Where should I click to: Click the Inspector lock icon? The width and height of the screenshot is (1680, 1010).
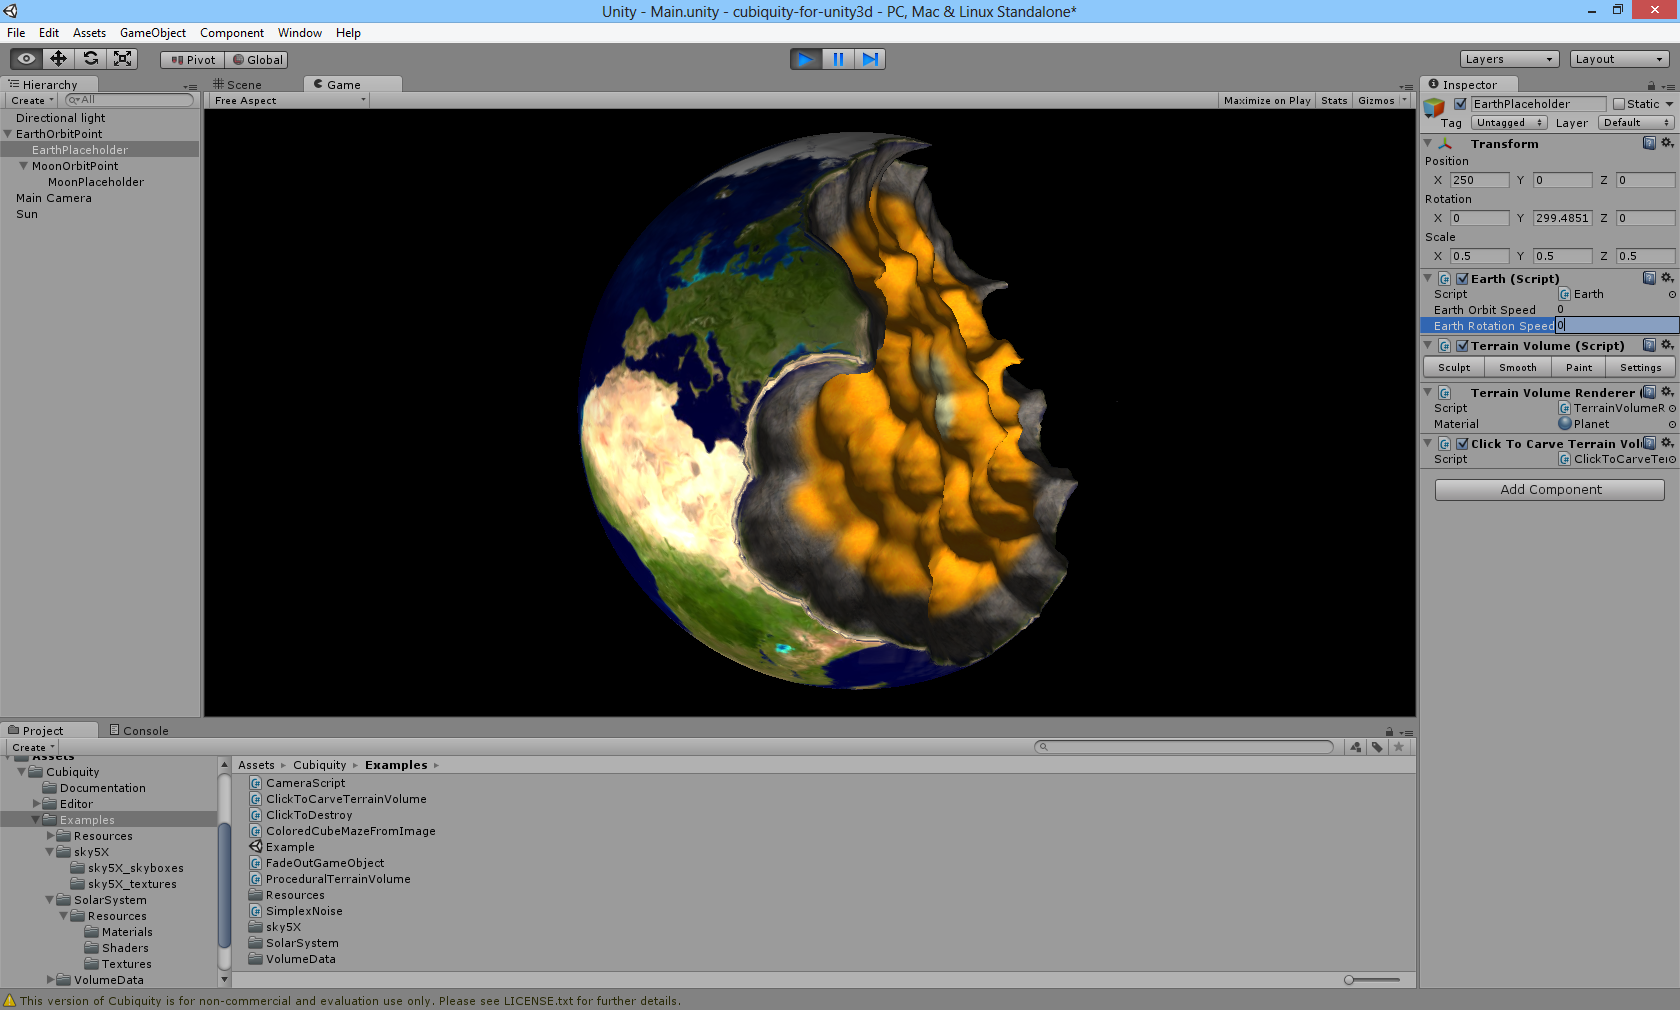tap(1651, 86)
